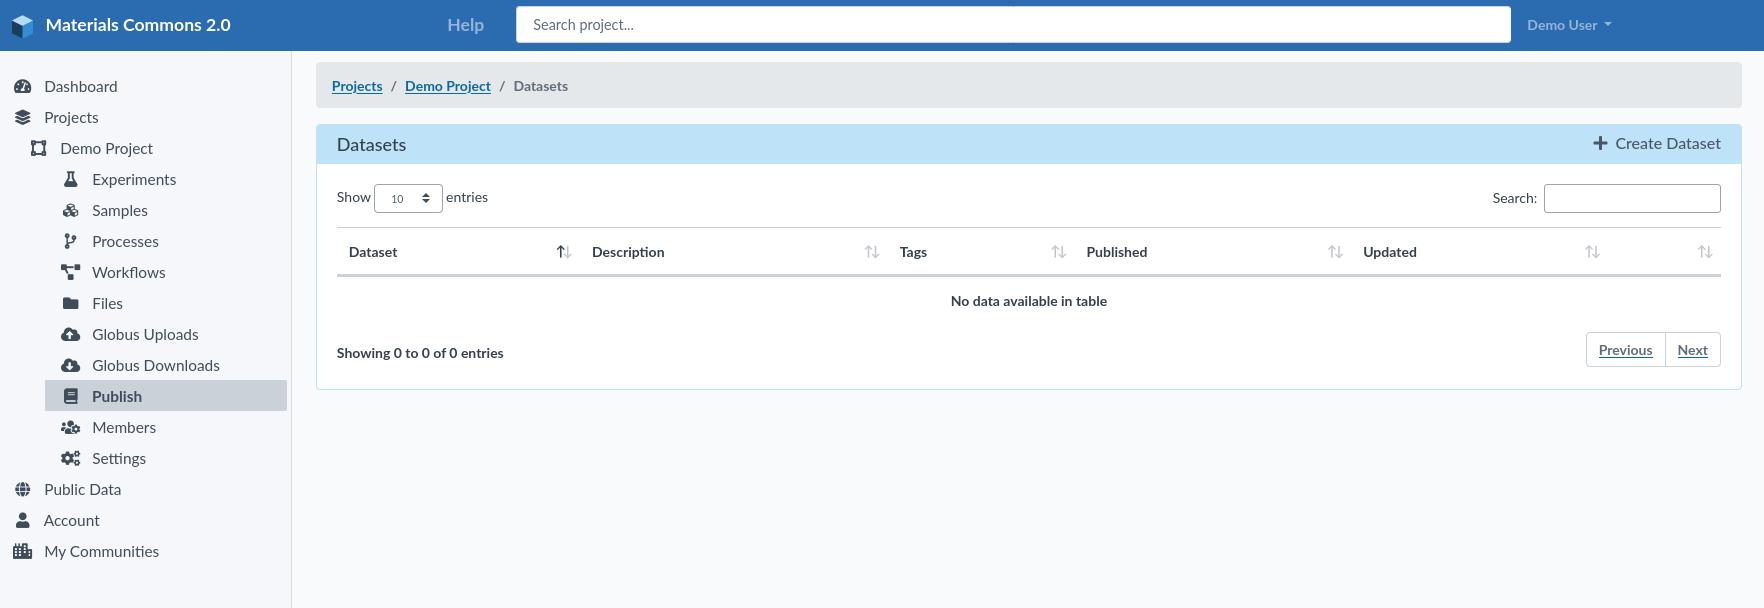Open Settings in the sidebar
1764x608 pixels.
tap(119, 459)
